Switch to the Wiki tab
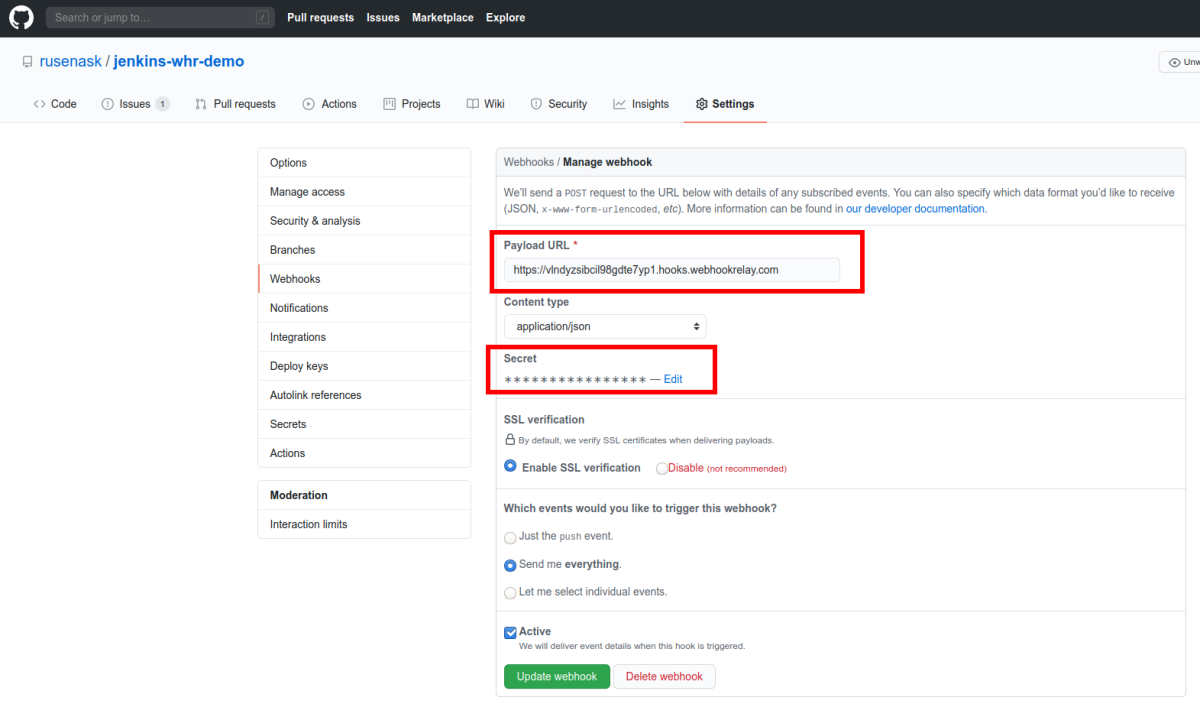This screenshot has height=704, width=1200. point(485,103)
